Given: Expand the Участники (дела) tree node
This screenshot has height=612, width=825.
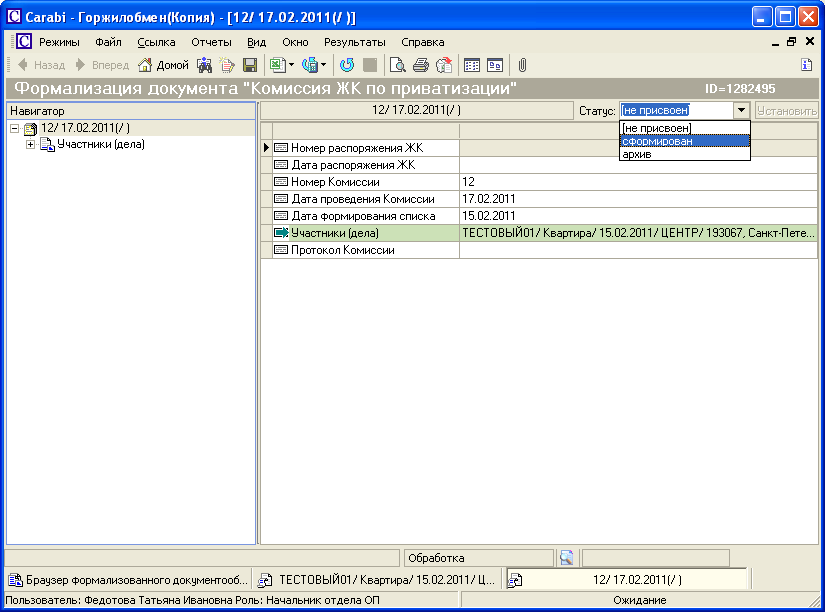Looking at the screenshot, I should tap(31, 144).
